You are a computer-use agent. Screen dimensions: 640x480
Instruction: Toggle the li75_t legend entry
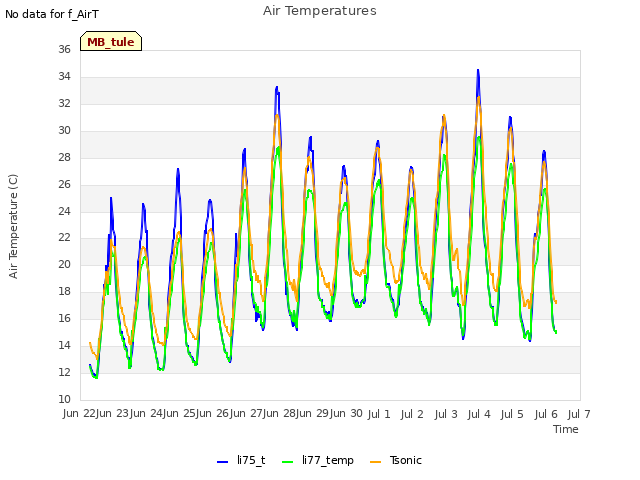[241, 460]
